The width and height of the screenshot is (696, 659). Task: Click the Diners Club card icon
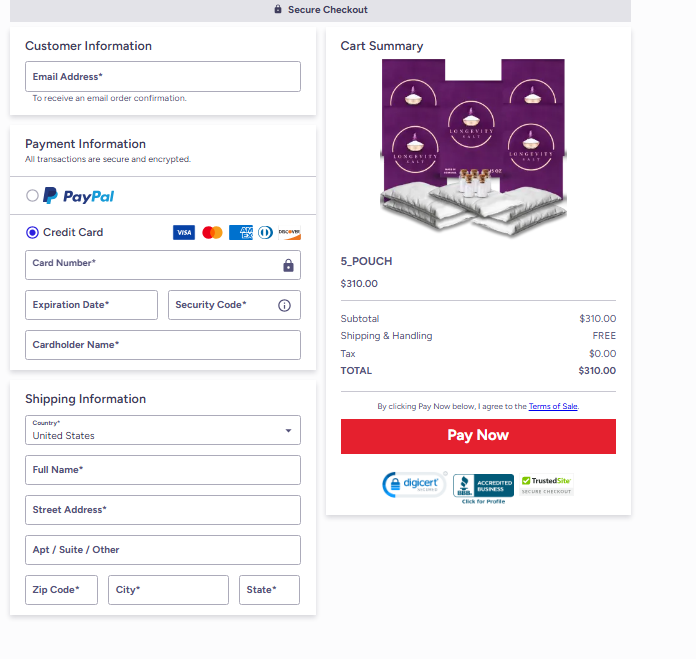coord(265,233)
